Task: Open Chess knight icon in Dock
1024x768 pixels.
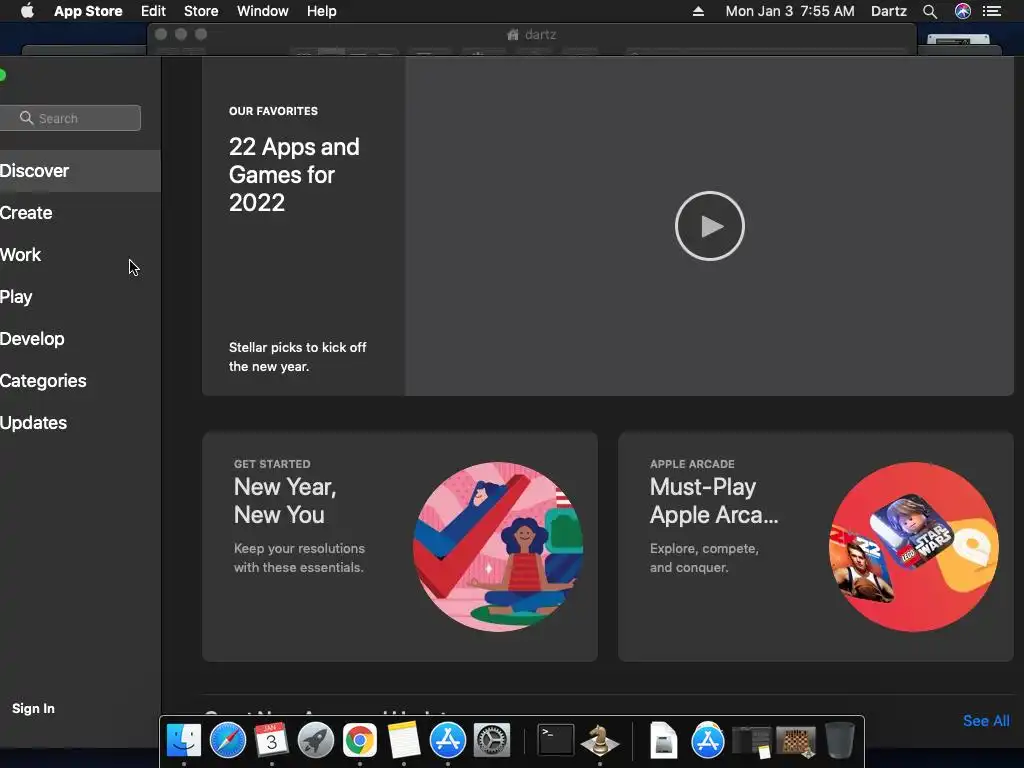Action: click(x=600, y=741)
